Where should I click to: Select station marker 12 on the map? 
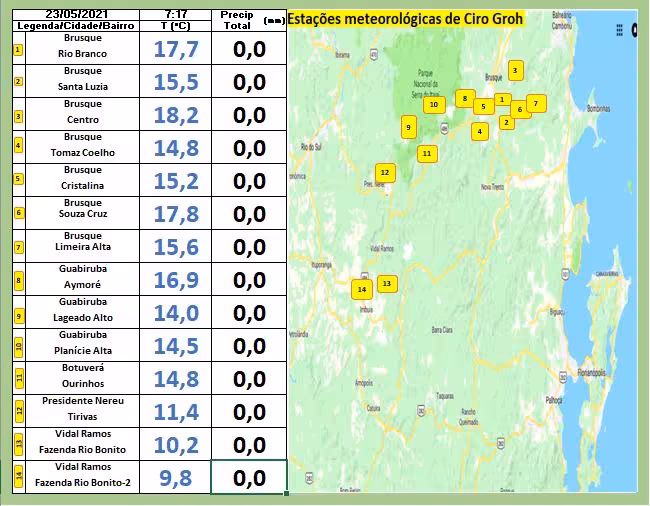pyautogui.click(x=385, y=172)
